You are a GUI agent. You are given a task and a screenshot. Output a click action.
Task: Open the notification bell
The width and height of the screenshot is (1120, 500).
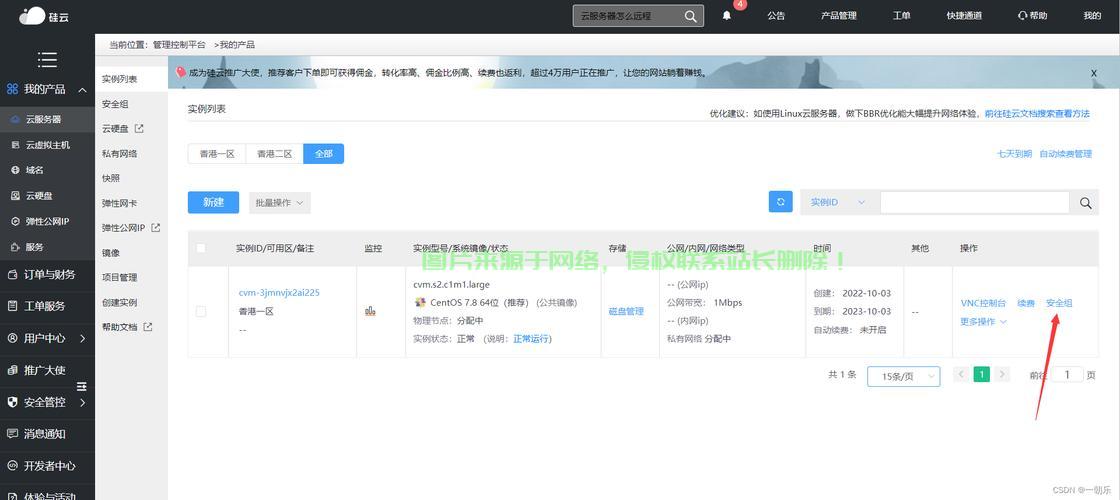click(x=726, y=16)
